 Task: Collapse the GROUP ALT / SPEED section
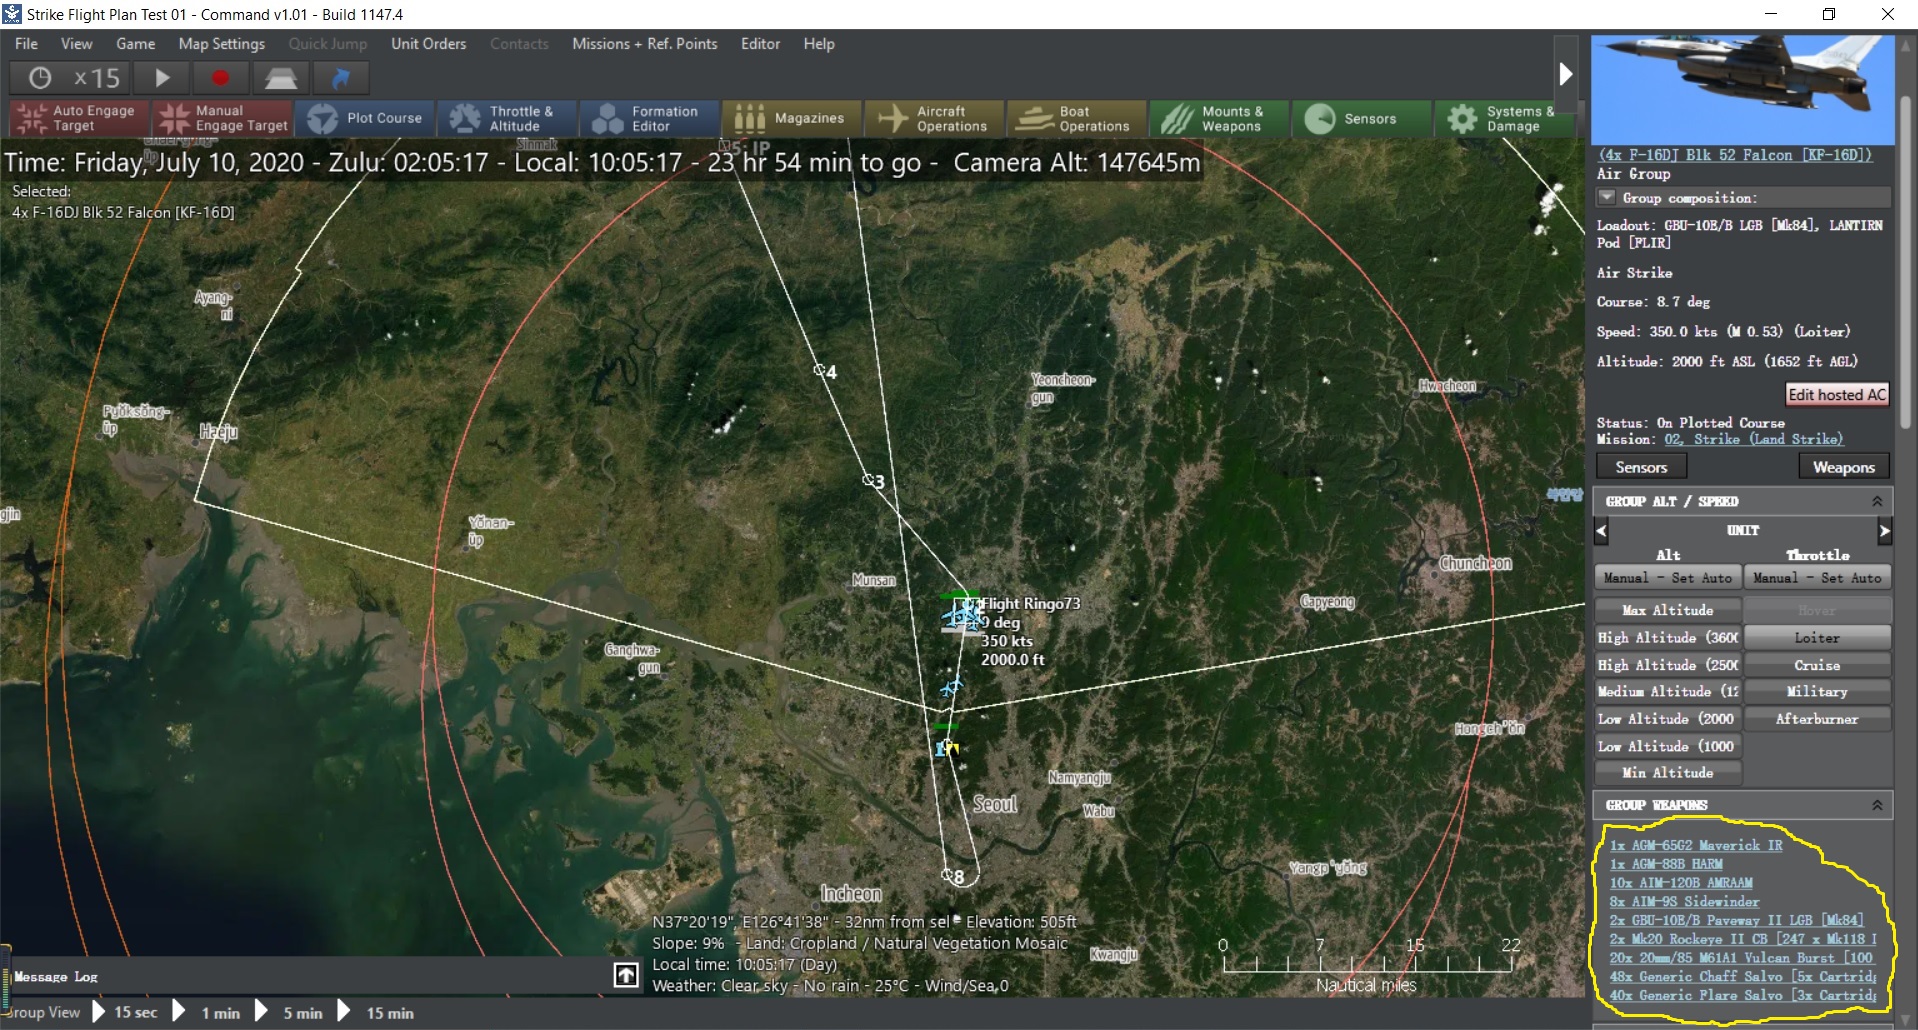pos(1877,501)
